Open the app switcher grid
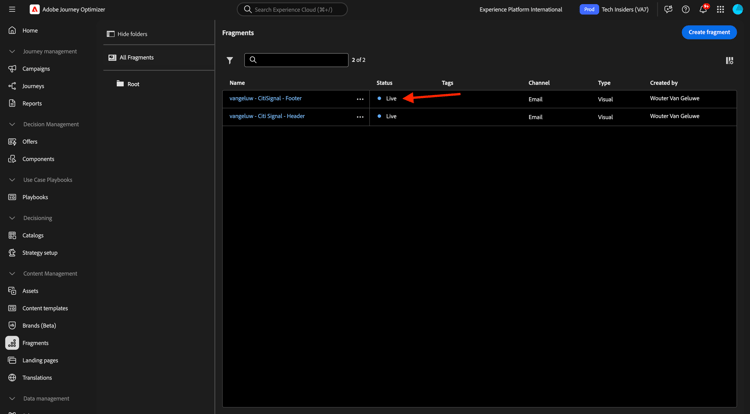Image resolution: width=750 pixels, height=414 pixels. 720,9
